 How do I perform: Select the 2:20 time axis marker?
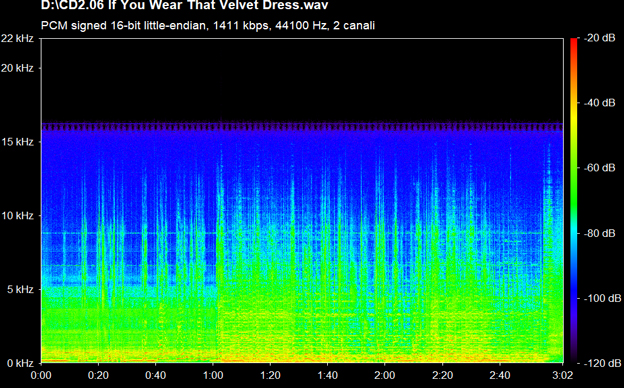click(442, 375)
